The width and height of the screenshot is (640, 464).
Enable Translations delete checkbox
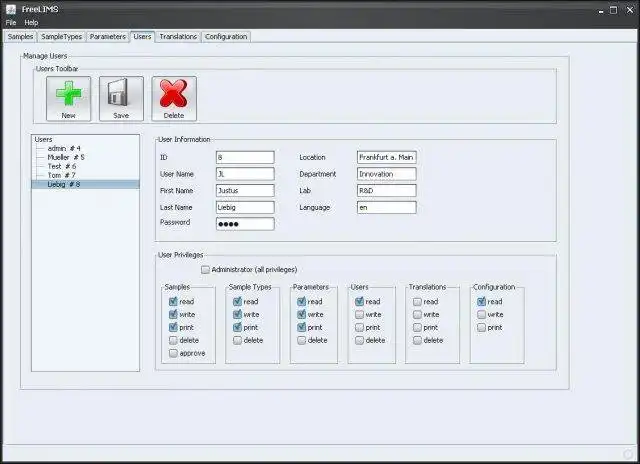point(417,340)
